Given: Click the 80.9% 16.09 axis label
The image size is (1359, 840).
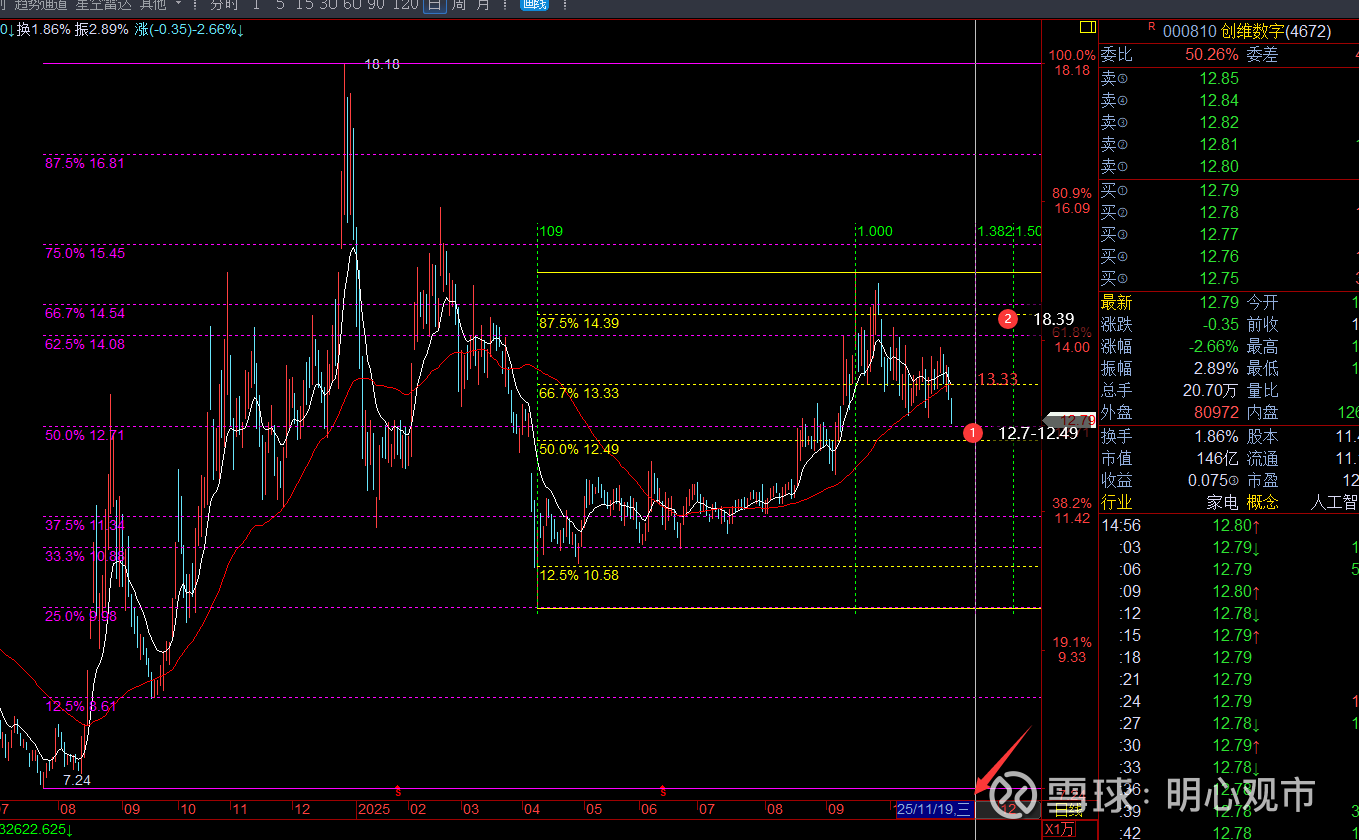Looking at the screenshot, I should pos(1071,201).
